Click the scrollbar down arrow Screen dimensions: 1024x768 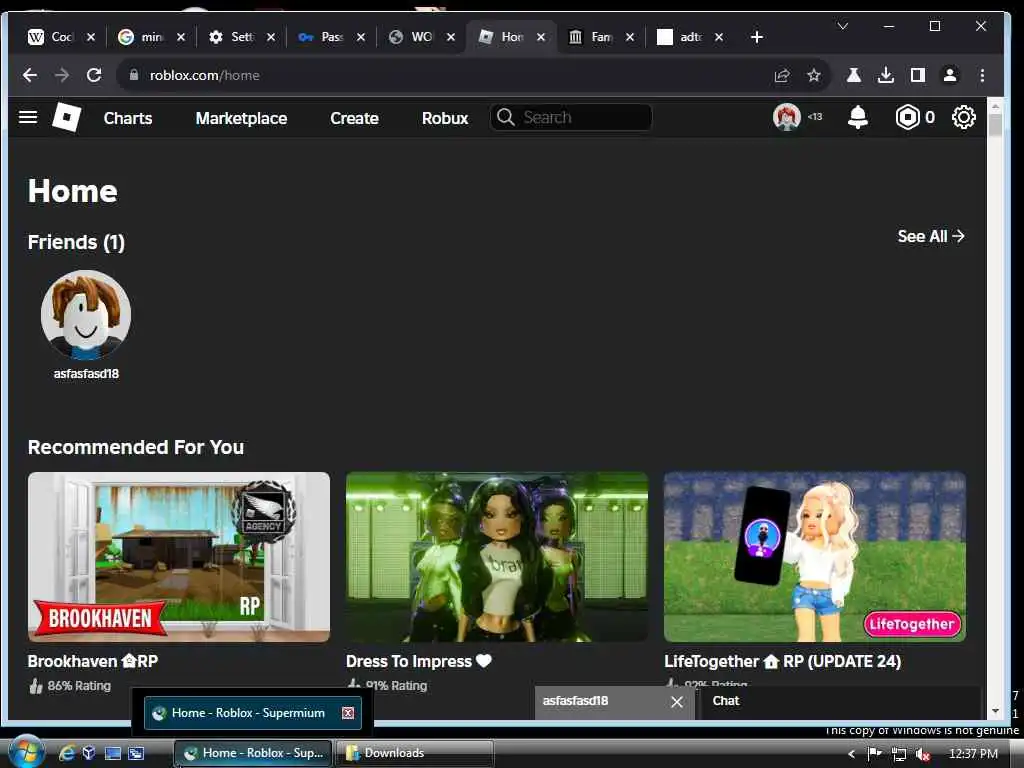[995, 711]
